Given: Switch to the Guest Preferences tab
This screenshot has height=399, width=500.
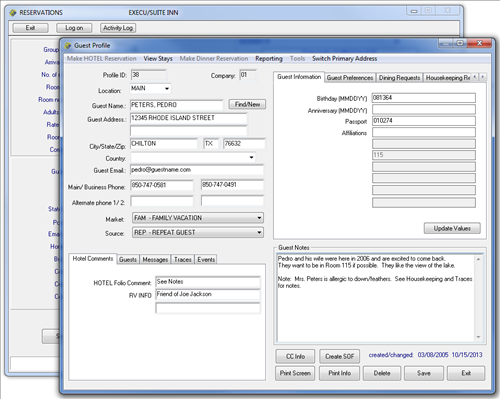Looking at the screenshot, I should 350,78.
